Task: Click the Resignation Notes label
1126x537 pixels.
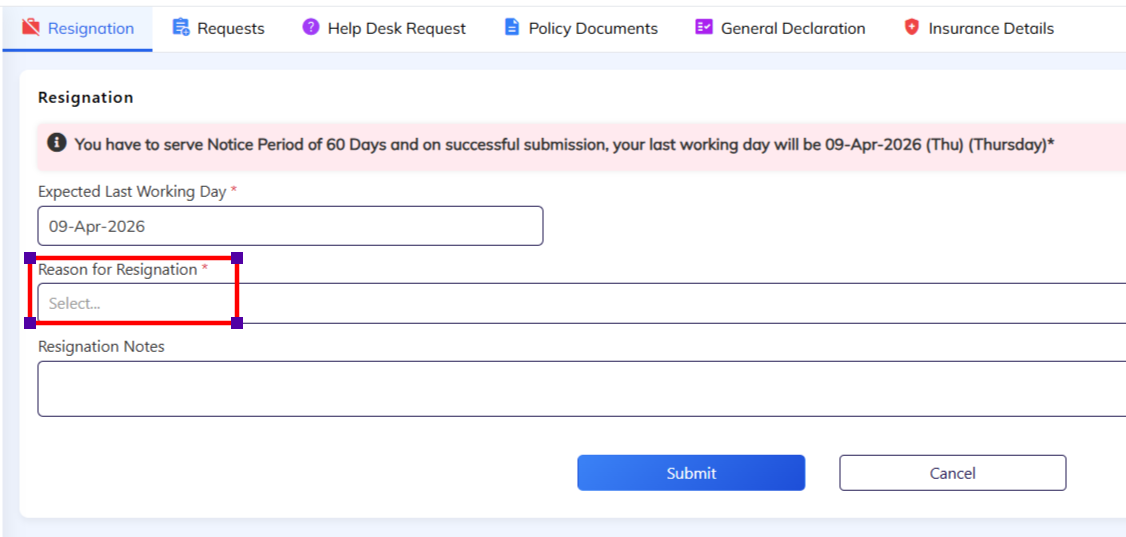Action: [101, 347]
